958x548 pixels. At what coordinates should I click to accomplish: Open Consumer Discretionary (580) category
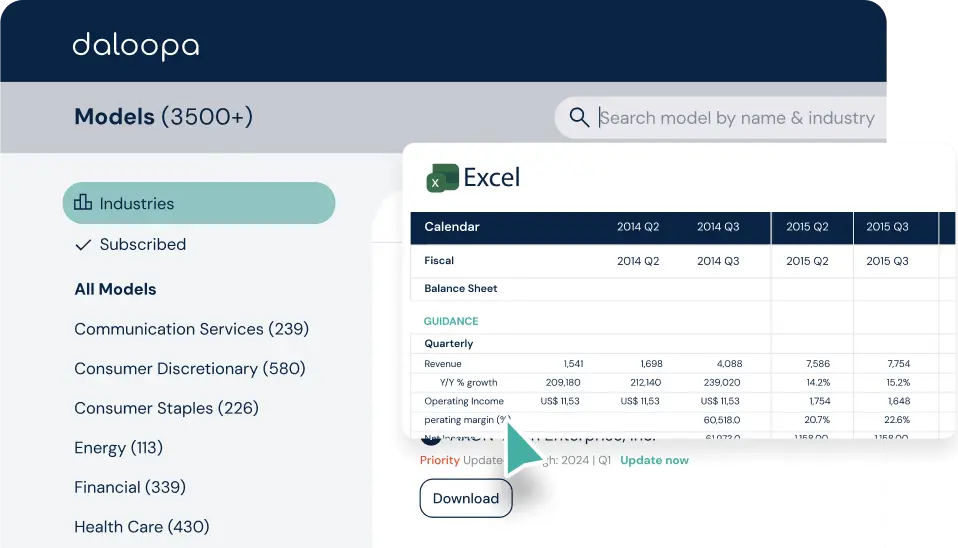coord(189,368)
